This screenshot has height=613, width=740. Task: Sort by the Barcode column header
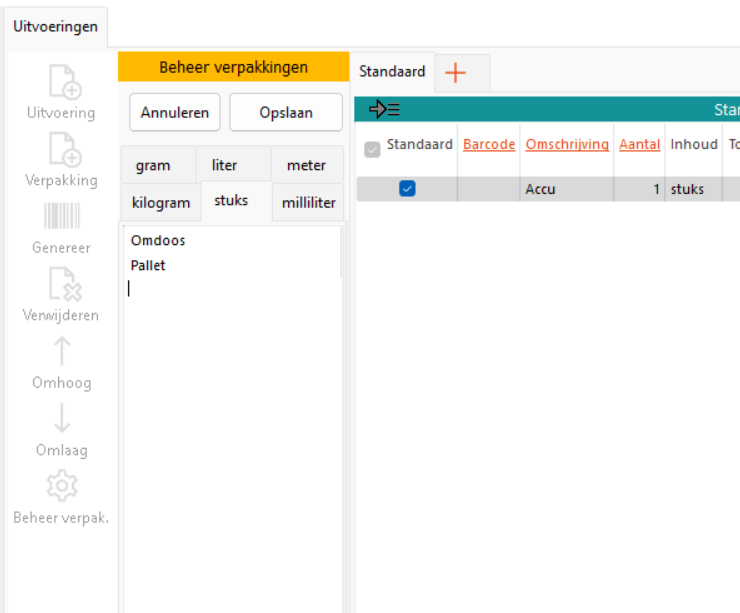(x=489, y=145)
